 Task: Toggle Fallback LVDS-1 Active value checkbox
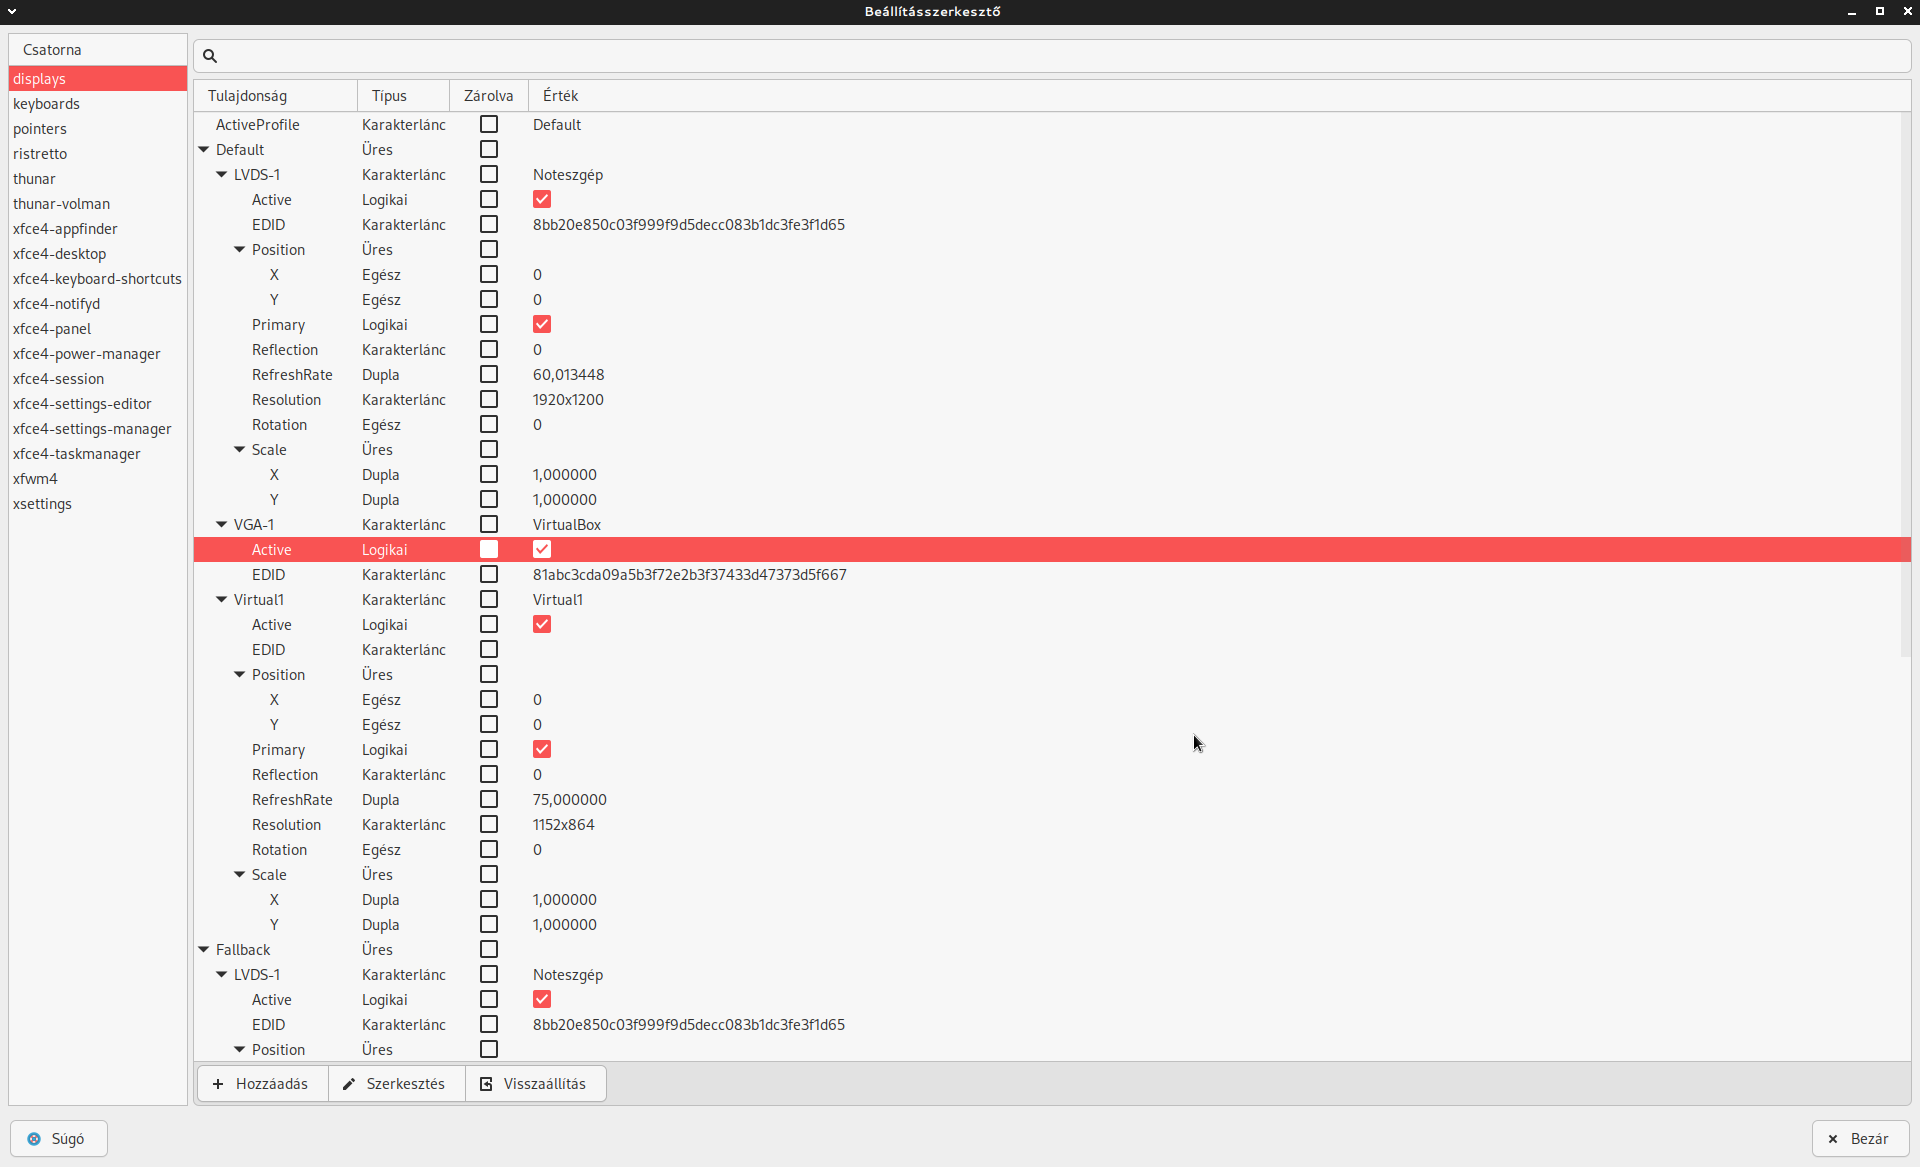(542, 999)
